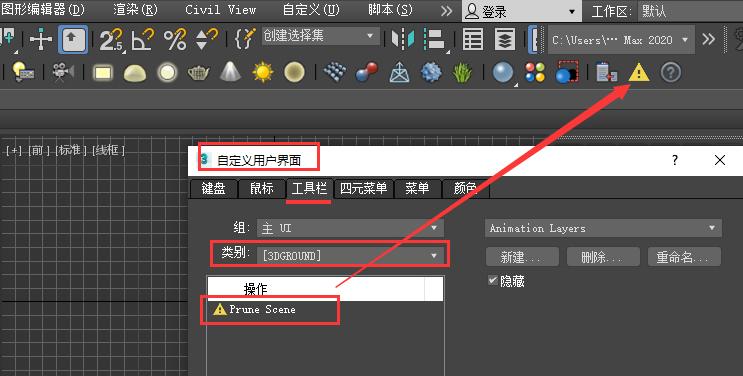Open the Civil View menu
The height and width of the screenshot is (376, 743).
pos(220,9)
